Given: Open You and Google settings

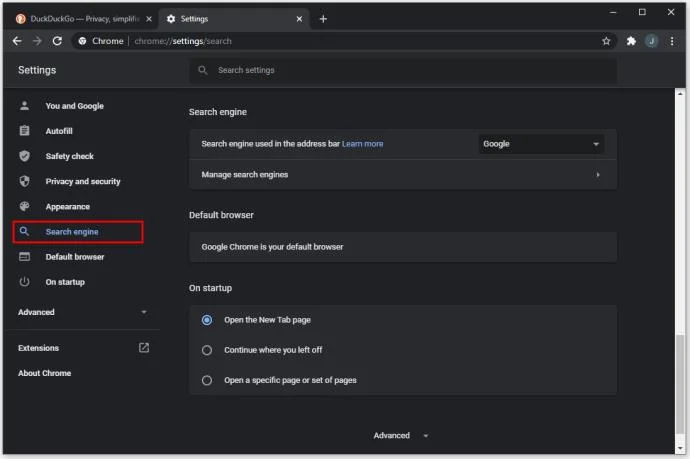Looking at the screenshot, I should pos(74,106).
